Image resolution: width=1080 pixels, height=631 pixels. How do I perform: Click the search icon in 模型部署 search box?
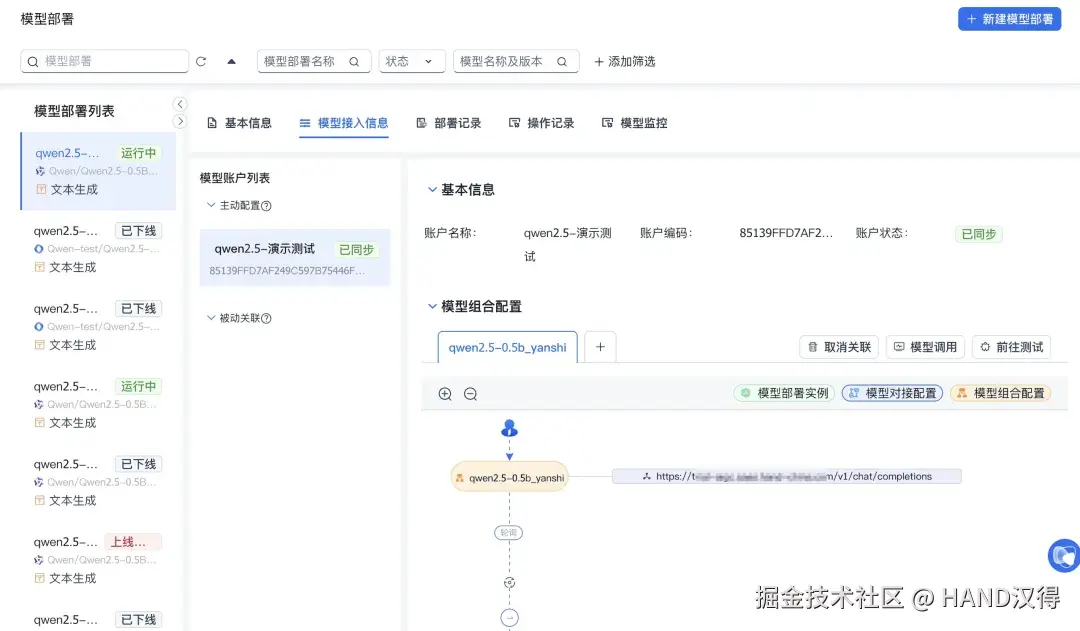[x=32, y=61]
